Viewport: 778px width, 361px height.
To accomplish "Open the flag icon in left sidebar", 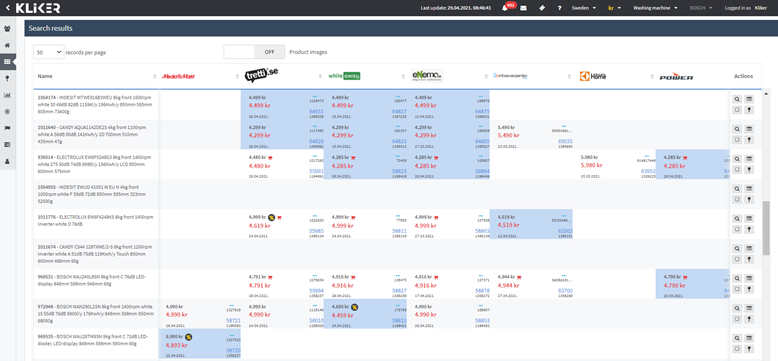I will coord(7,128).
